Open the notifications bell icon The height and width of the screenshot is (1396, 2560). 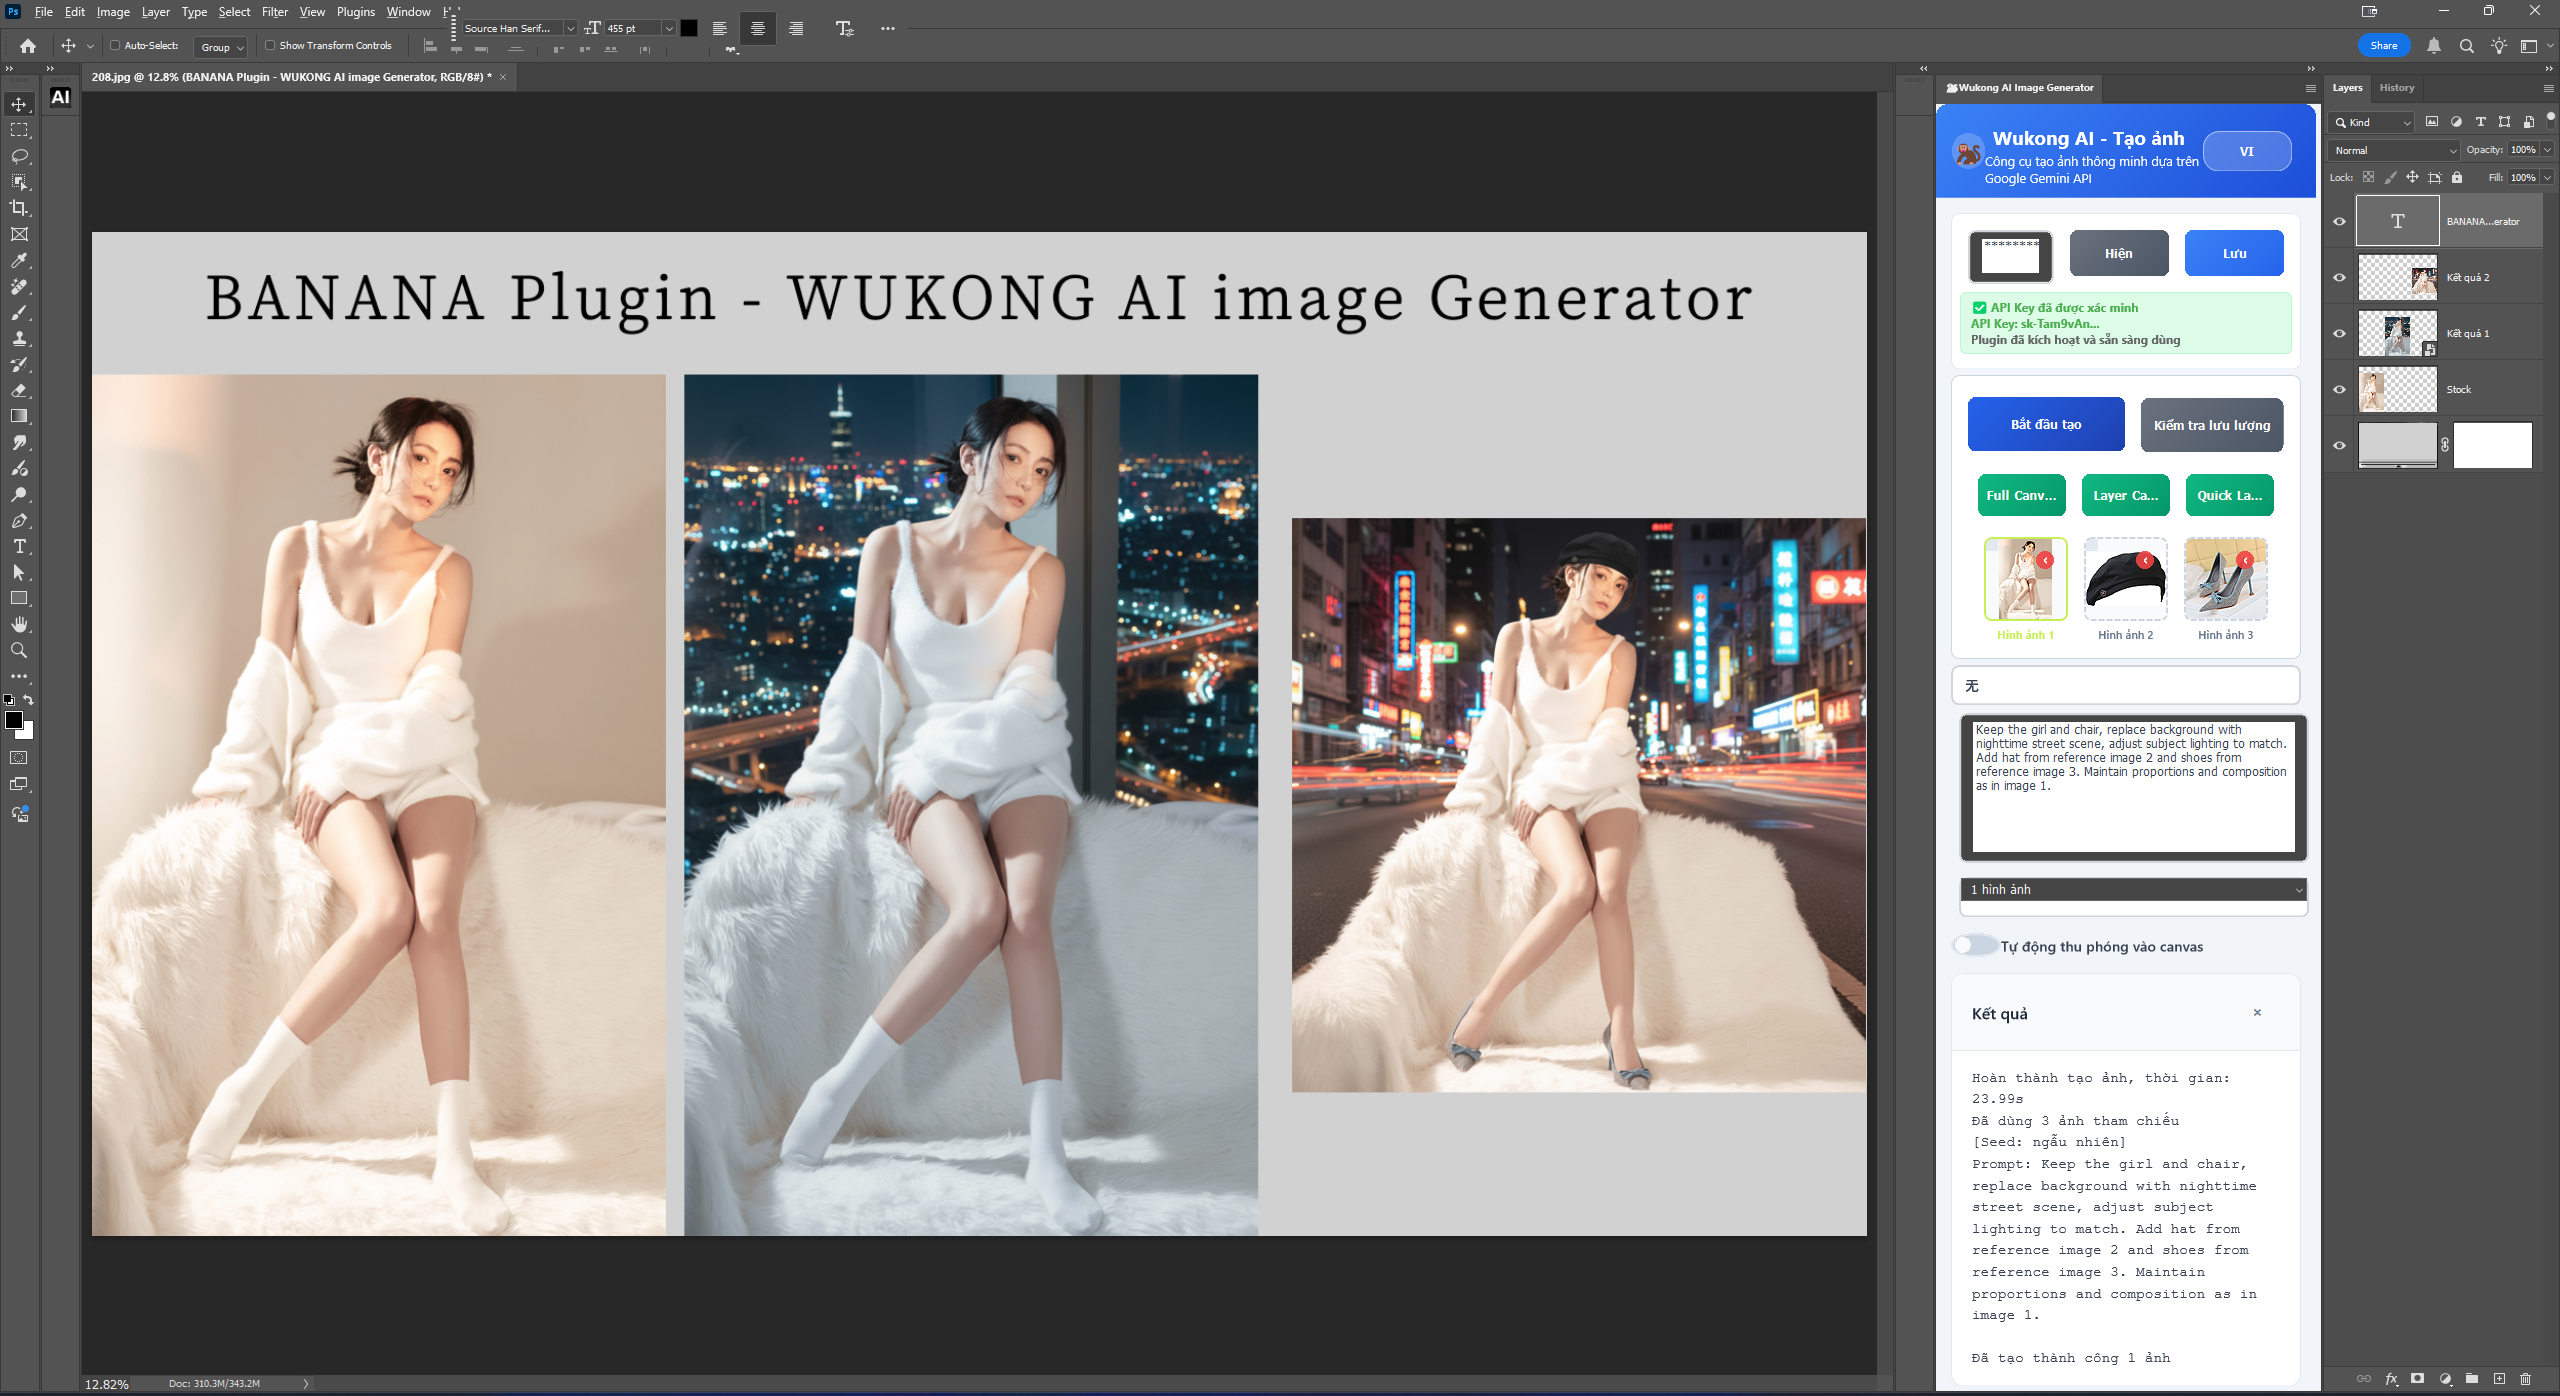click(x=2434, y=46)
